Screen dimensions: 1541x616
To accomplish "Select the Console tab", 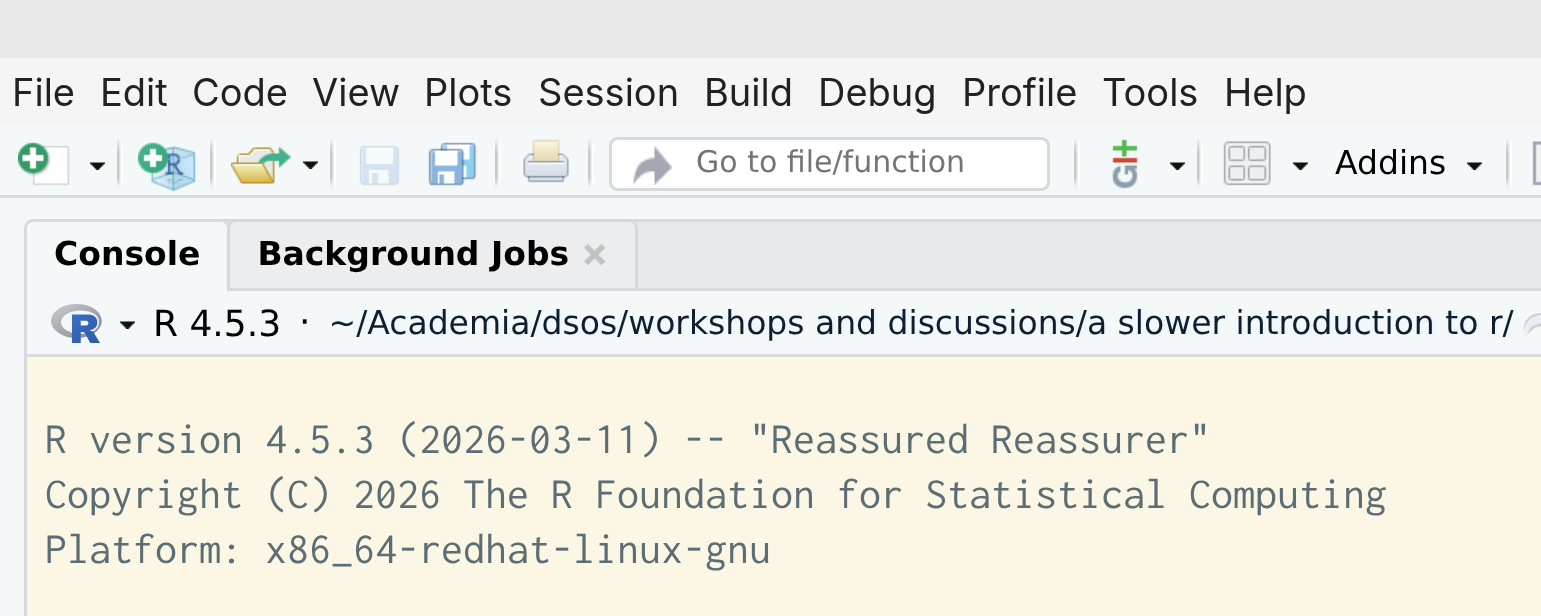I will (x=127, y=254).
